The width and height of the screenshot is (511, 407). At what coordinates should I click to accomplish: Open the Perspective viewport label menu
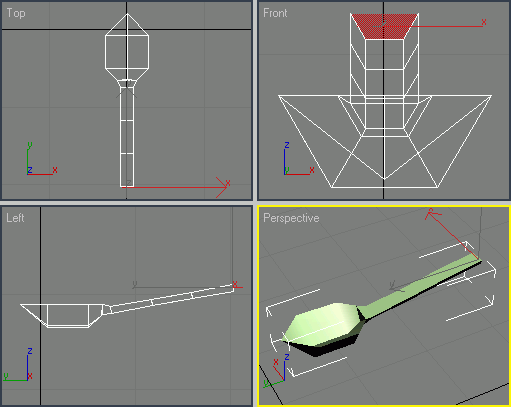coord(291,218)
